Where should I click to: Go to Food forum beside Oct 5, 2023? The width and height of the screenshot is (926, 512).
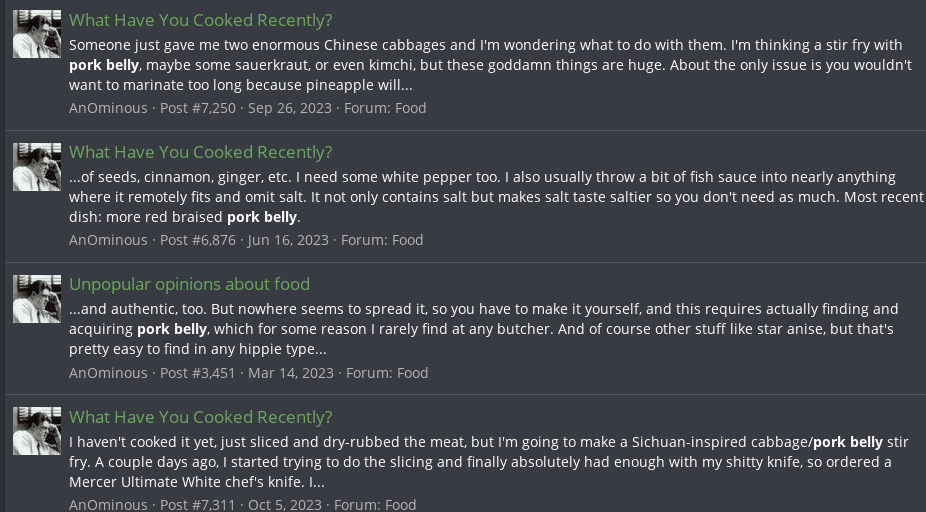[400, 505]
